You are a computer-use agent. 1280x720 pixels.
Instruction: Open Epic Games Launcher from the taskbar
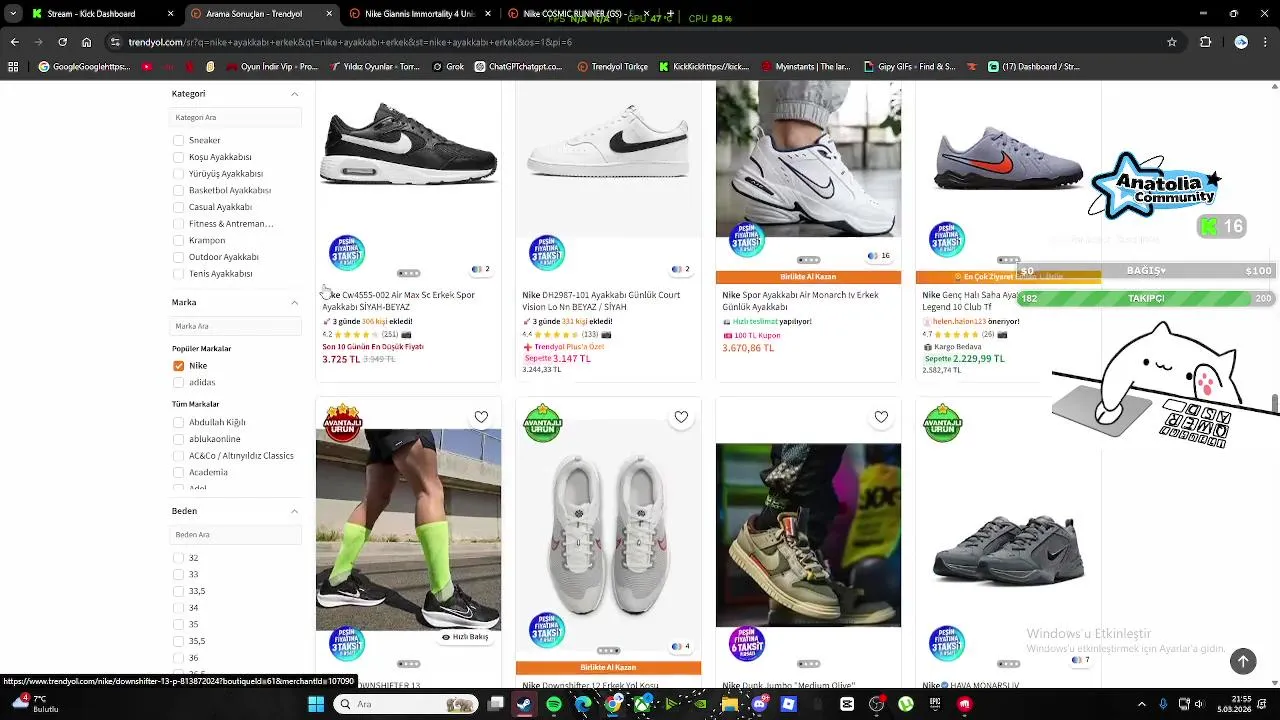tap(935, 704)
